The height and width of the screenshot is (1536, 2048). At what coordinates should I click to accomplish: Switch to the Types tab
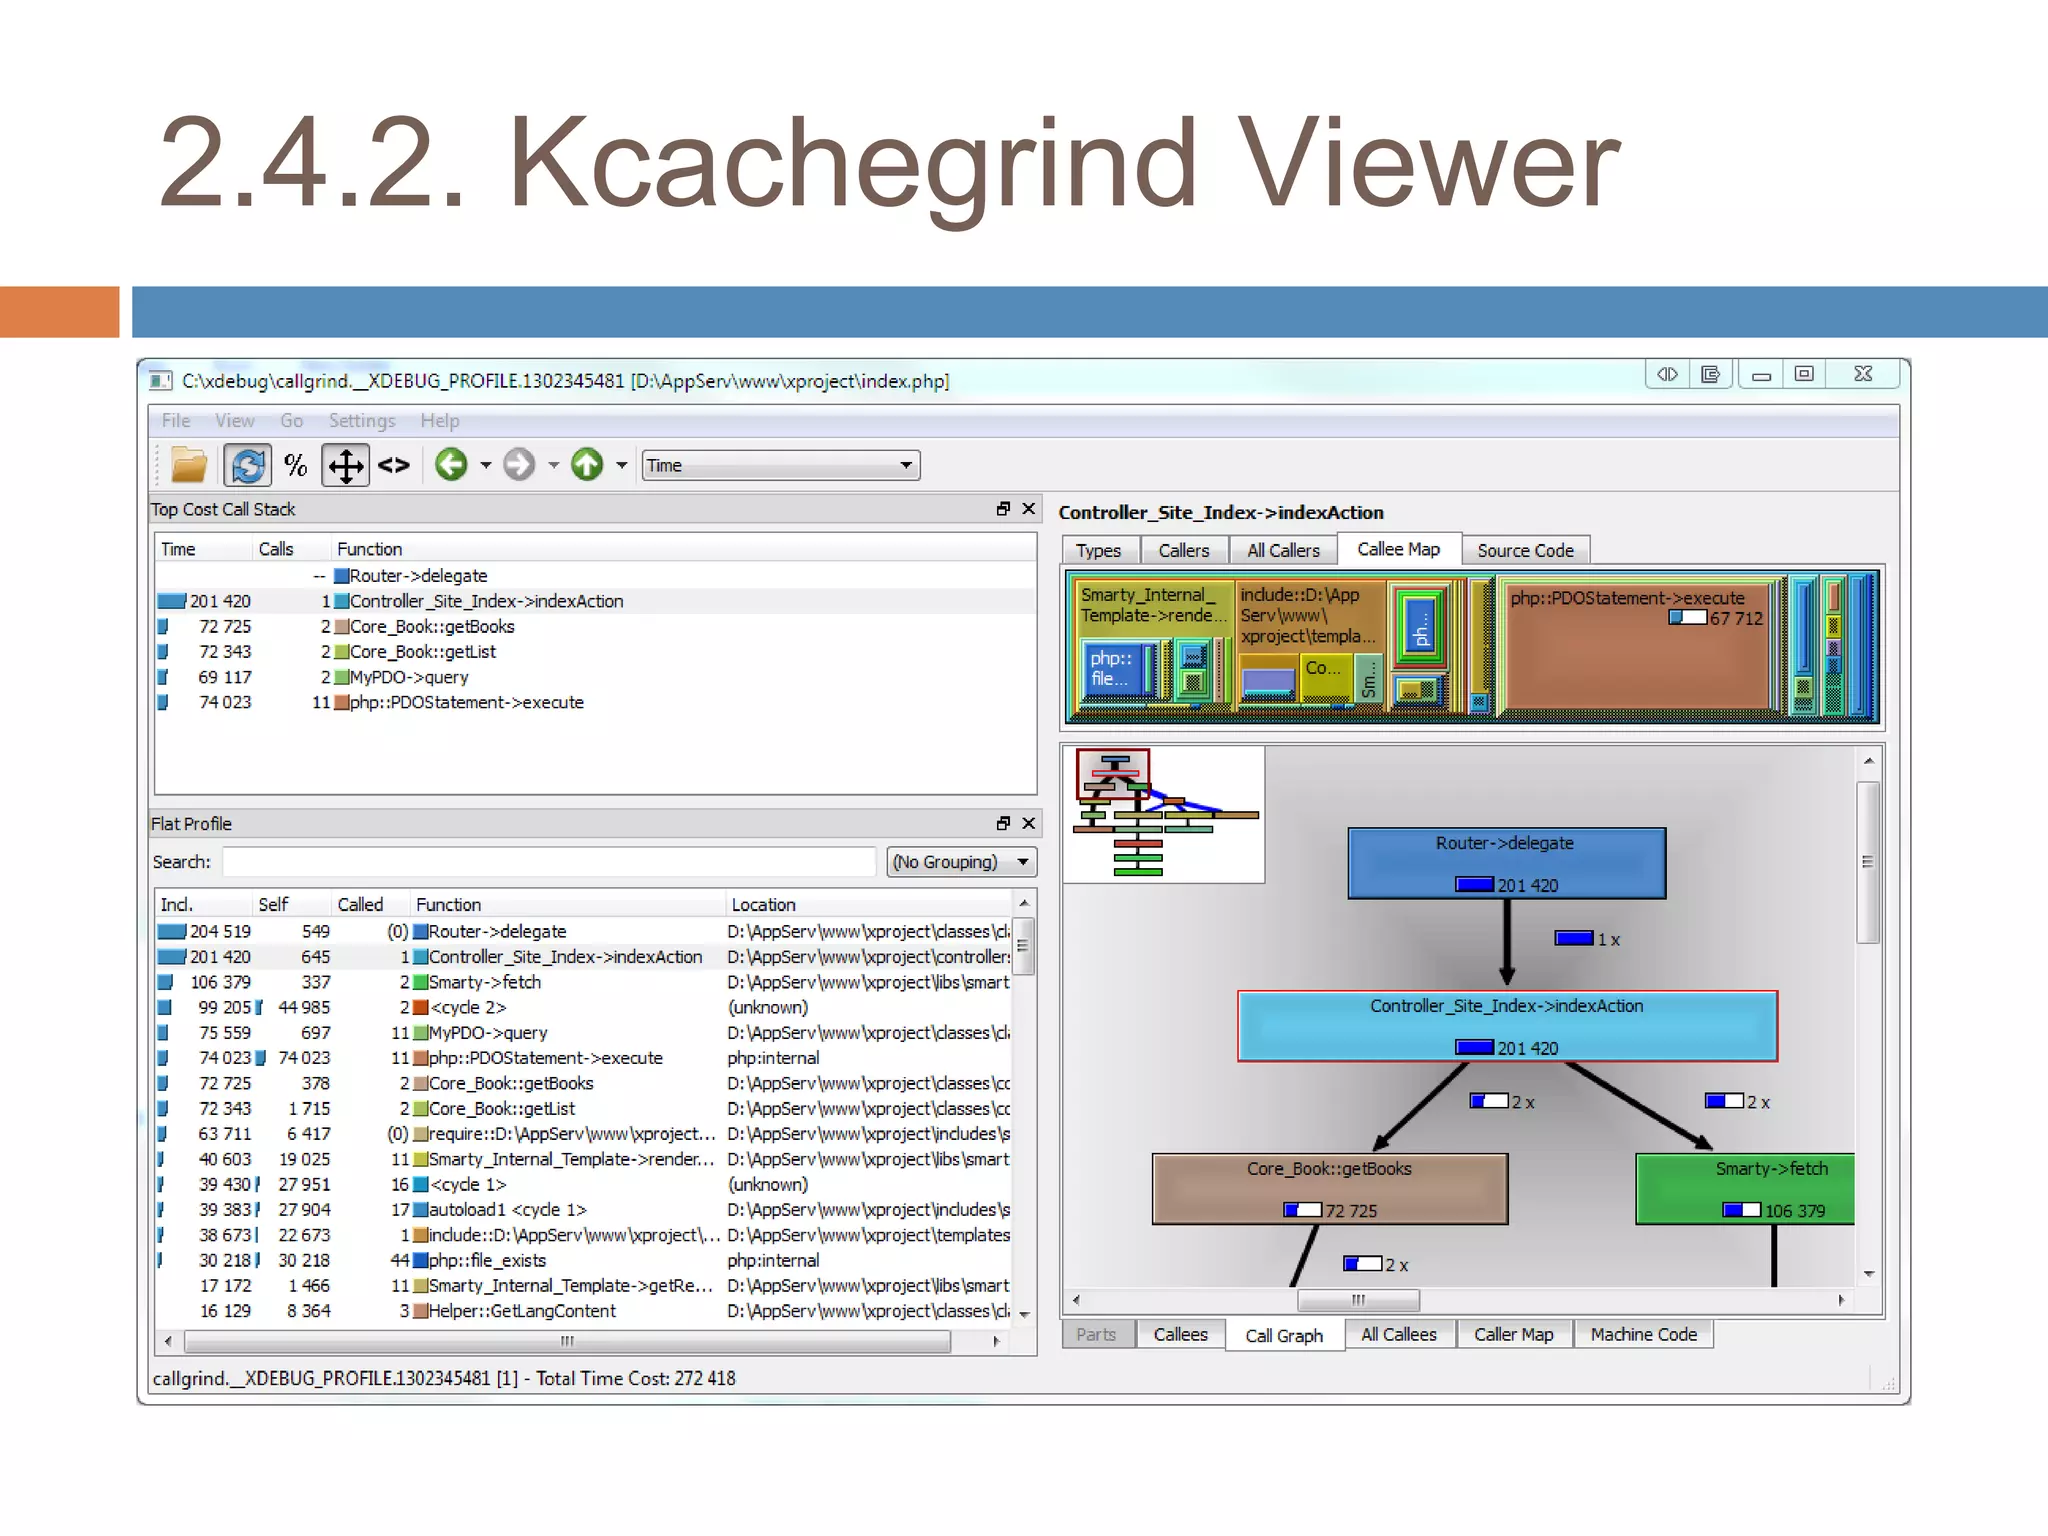tap(1099, 551)
